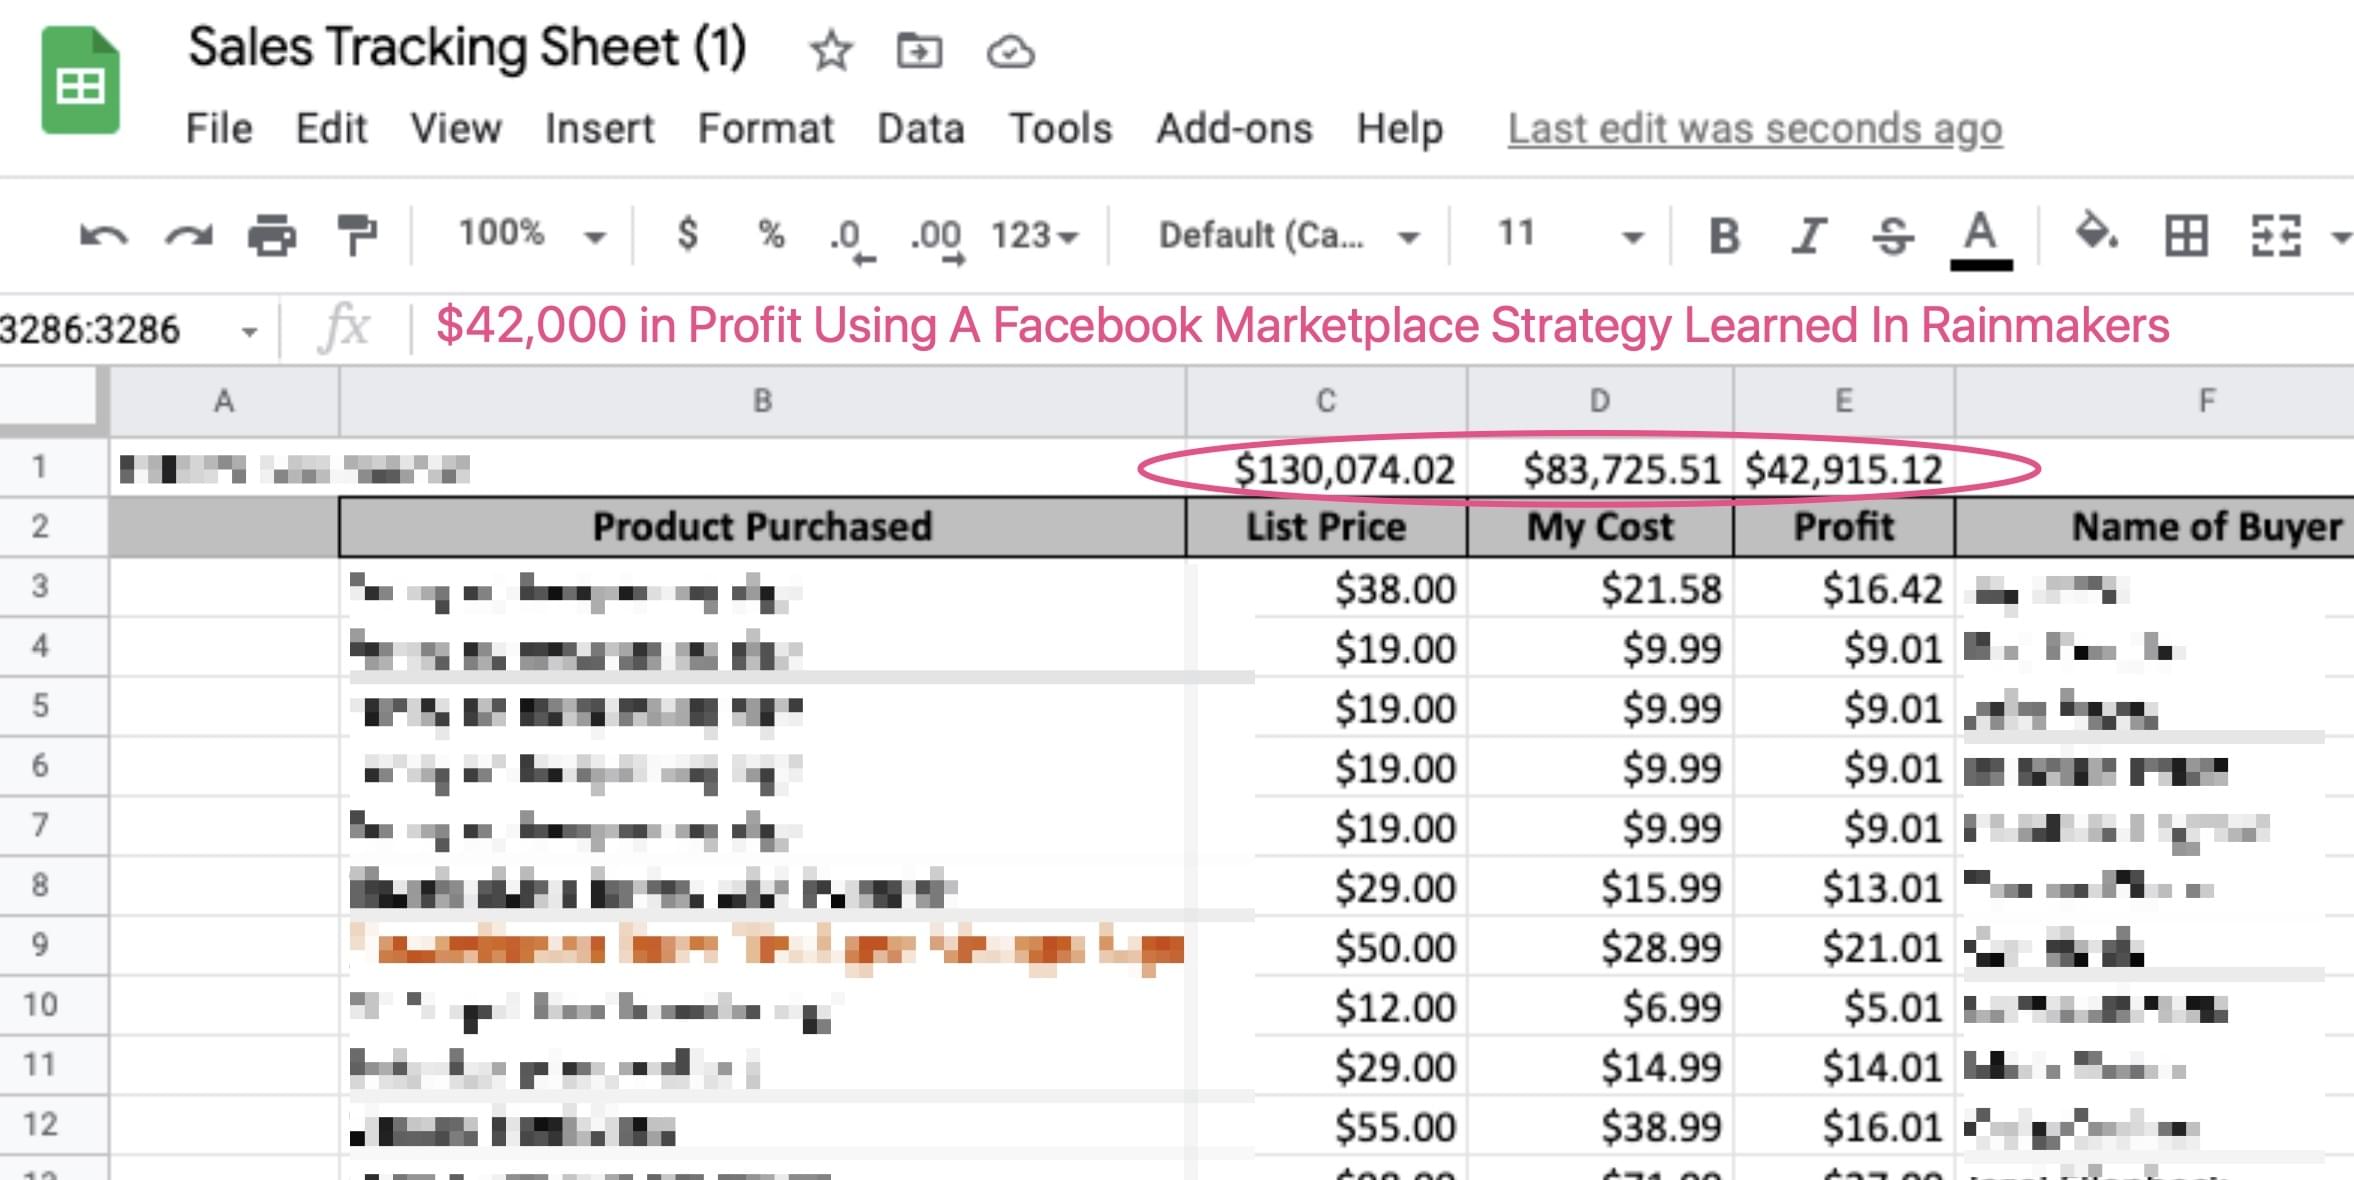Screen dimensions: 2354x1180
Task: Open the View menu
Action: pyautogui.click(x=456, y=129)
